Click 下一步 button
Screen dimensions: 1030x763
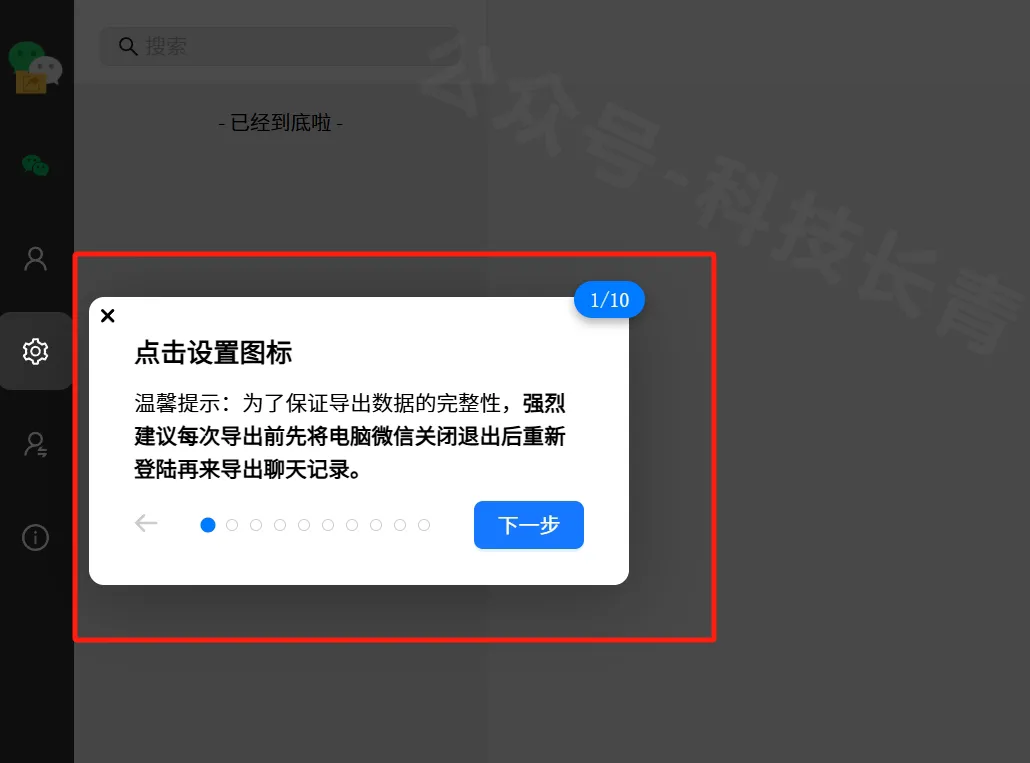click(x=529, y=525)
